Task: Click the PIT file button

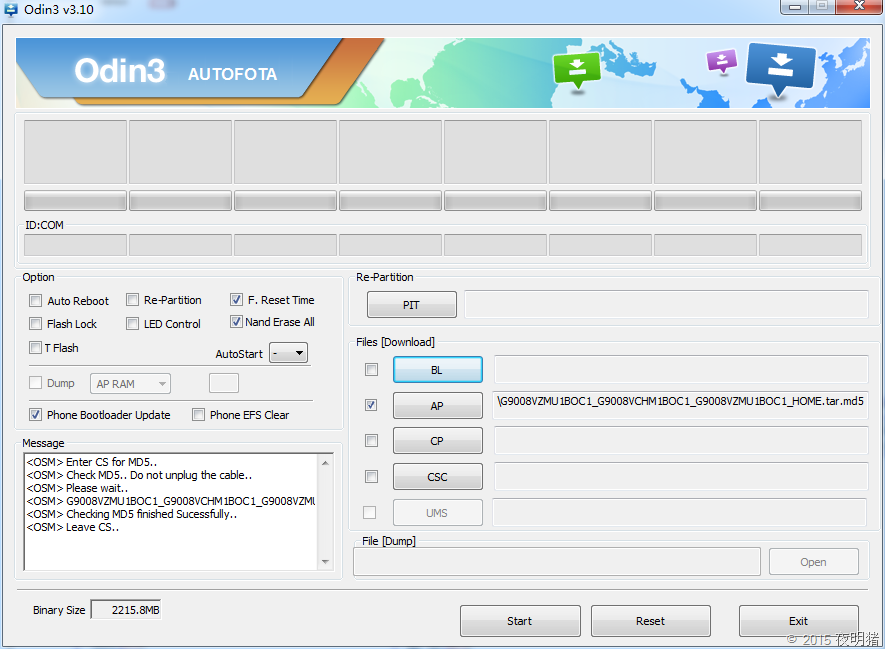Action: tap(411, 304)
